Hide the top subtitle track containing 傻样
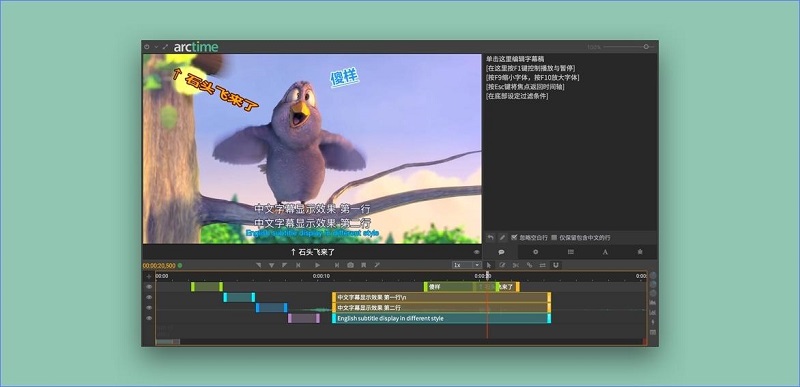Viewport: 800px width, 387px height. [149, 287]
